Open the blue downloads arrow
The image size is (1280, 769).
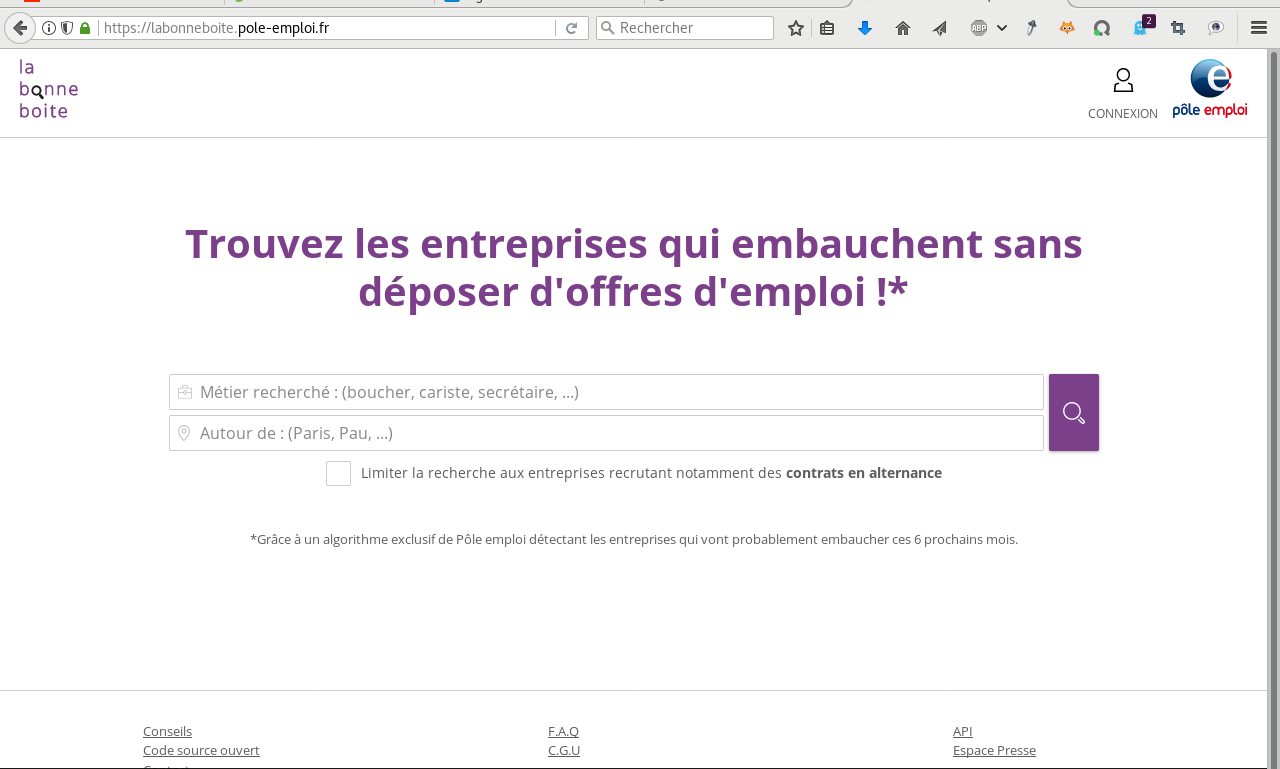coord(865,28)
